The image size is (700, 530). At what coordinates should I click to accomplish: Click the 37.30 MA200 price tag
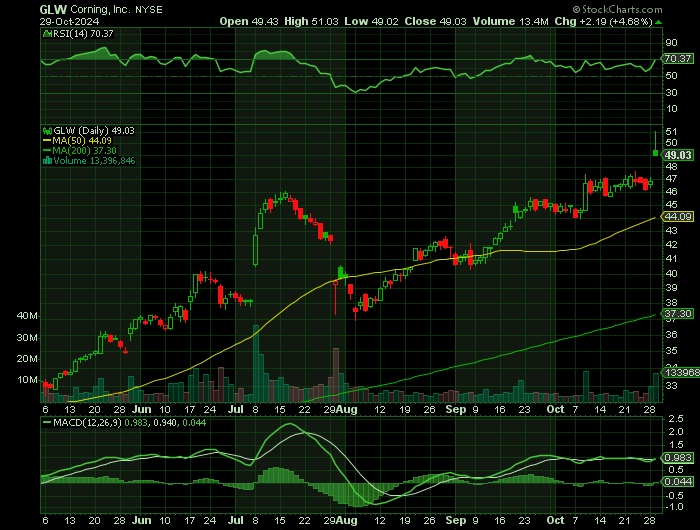(x=678, y=313)
